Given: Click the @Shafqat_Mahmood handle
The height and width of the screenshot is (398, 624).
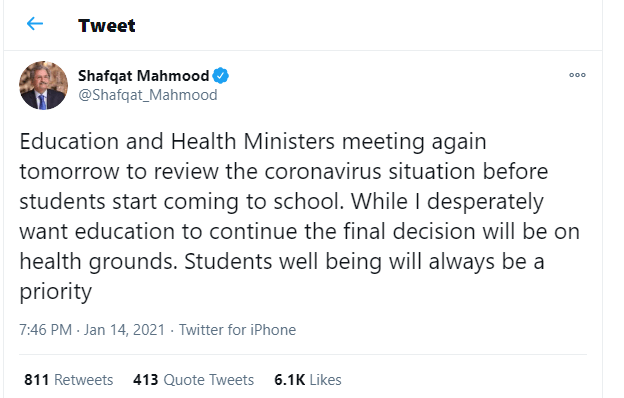Looking at the screenshot, I should [148, 95].
